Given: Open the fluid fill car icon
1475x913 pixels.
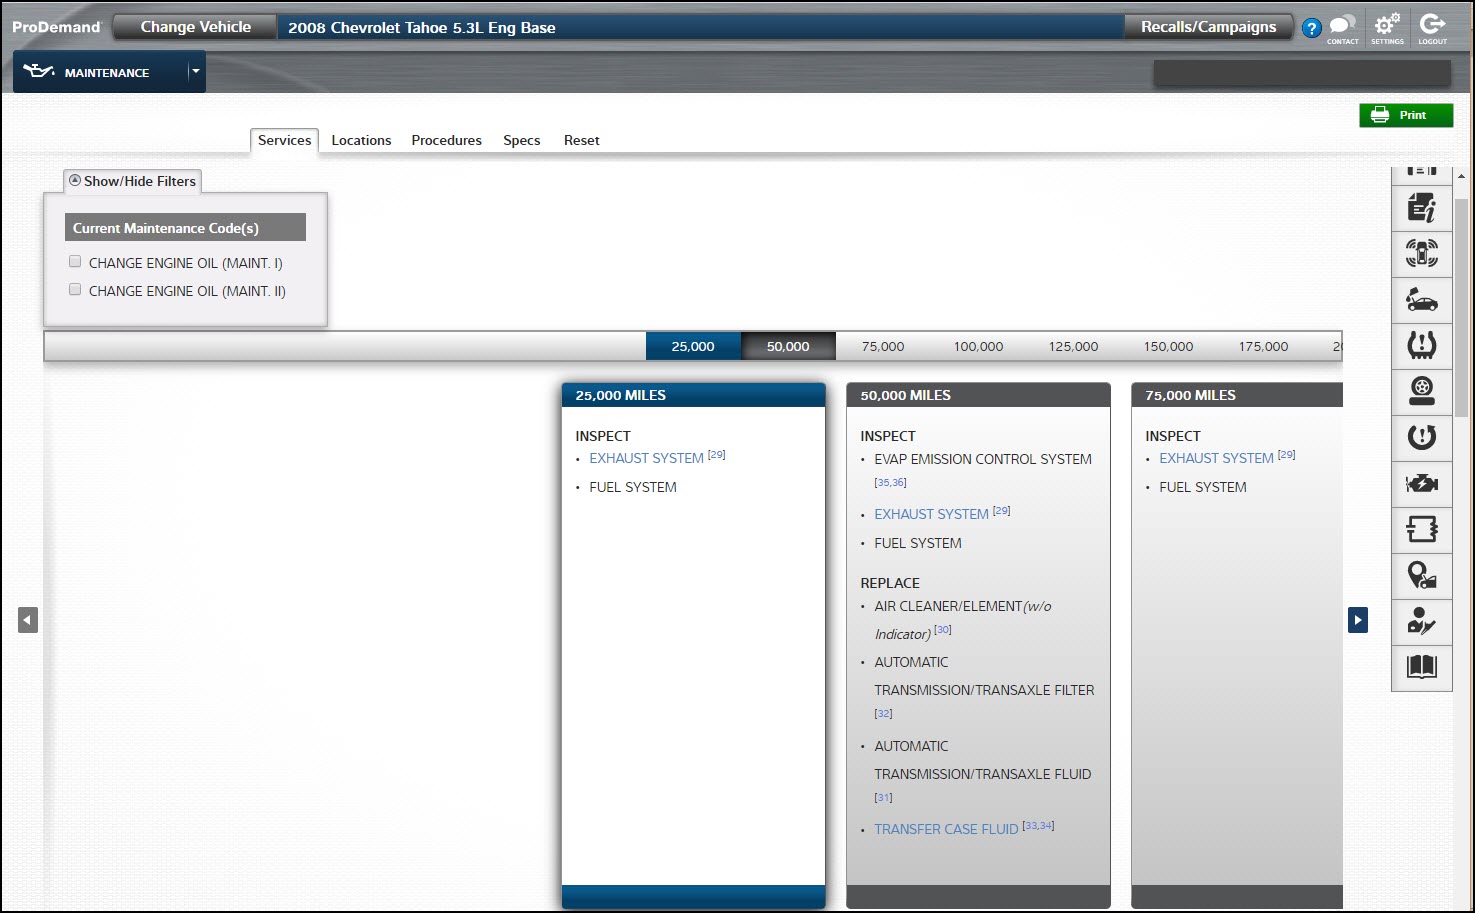Looking at the screenshot, I should coord(1421,299).
